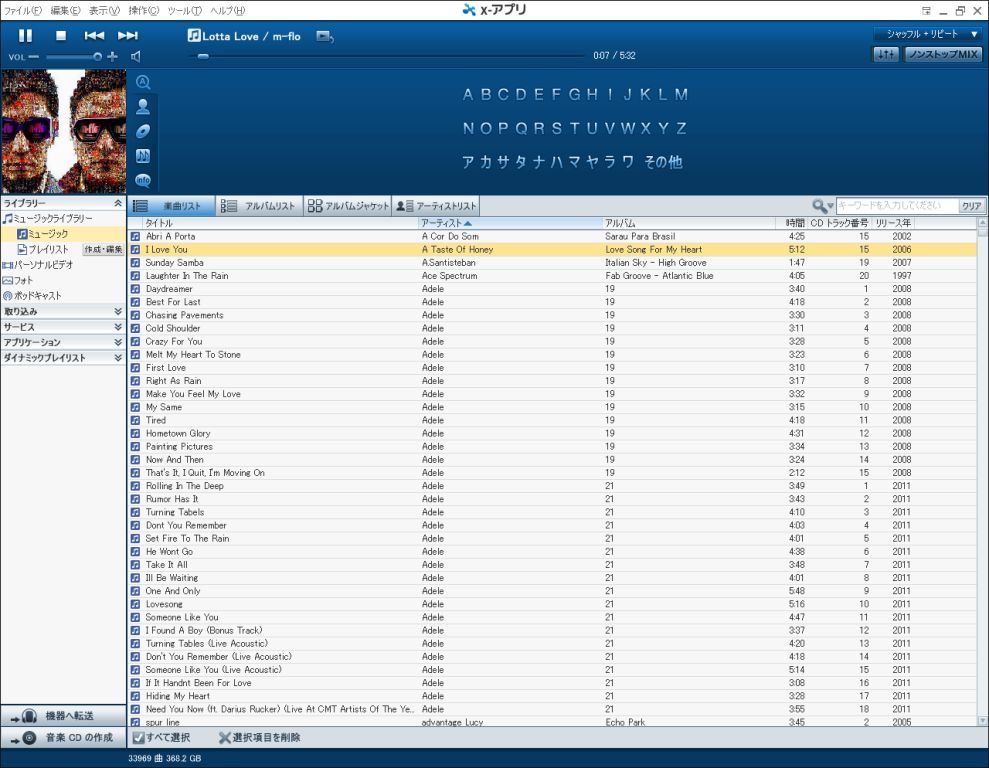
Task: Seek within the playback progress bar
Action: point(388,56)
